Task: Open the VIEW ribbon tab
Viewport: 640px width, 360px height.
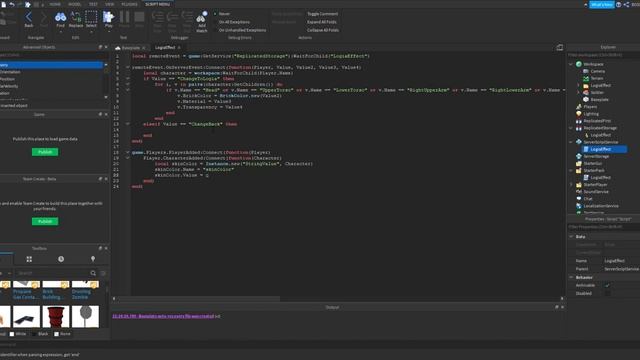Action: click(109, 4)
